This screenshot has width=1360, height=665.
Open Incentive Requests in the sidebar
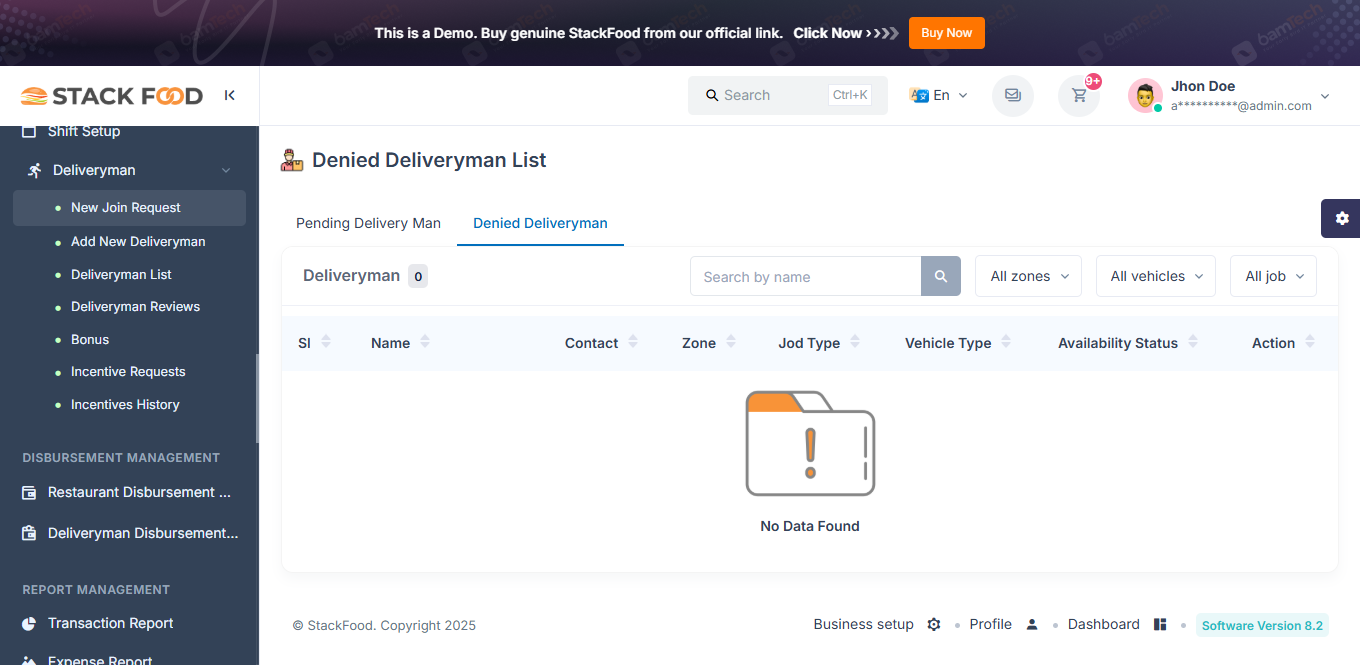128,371
